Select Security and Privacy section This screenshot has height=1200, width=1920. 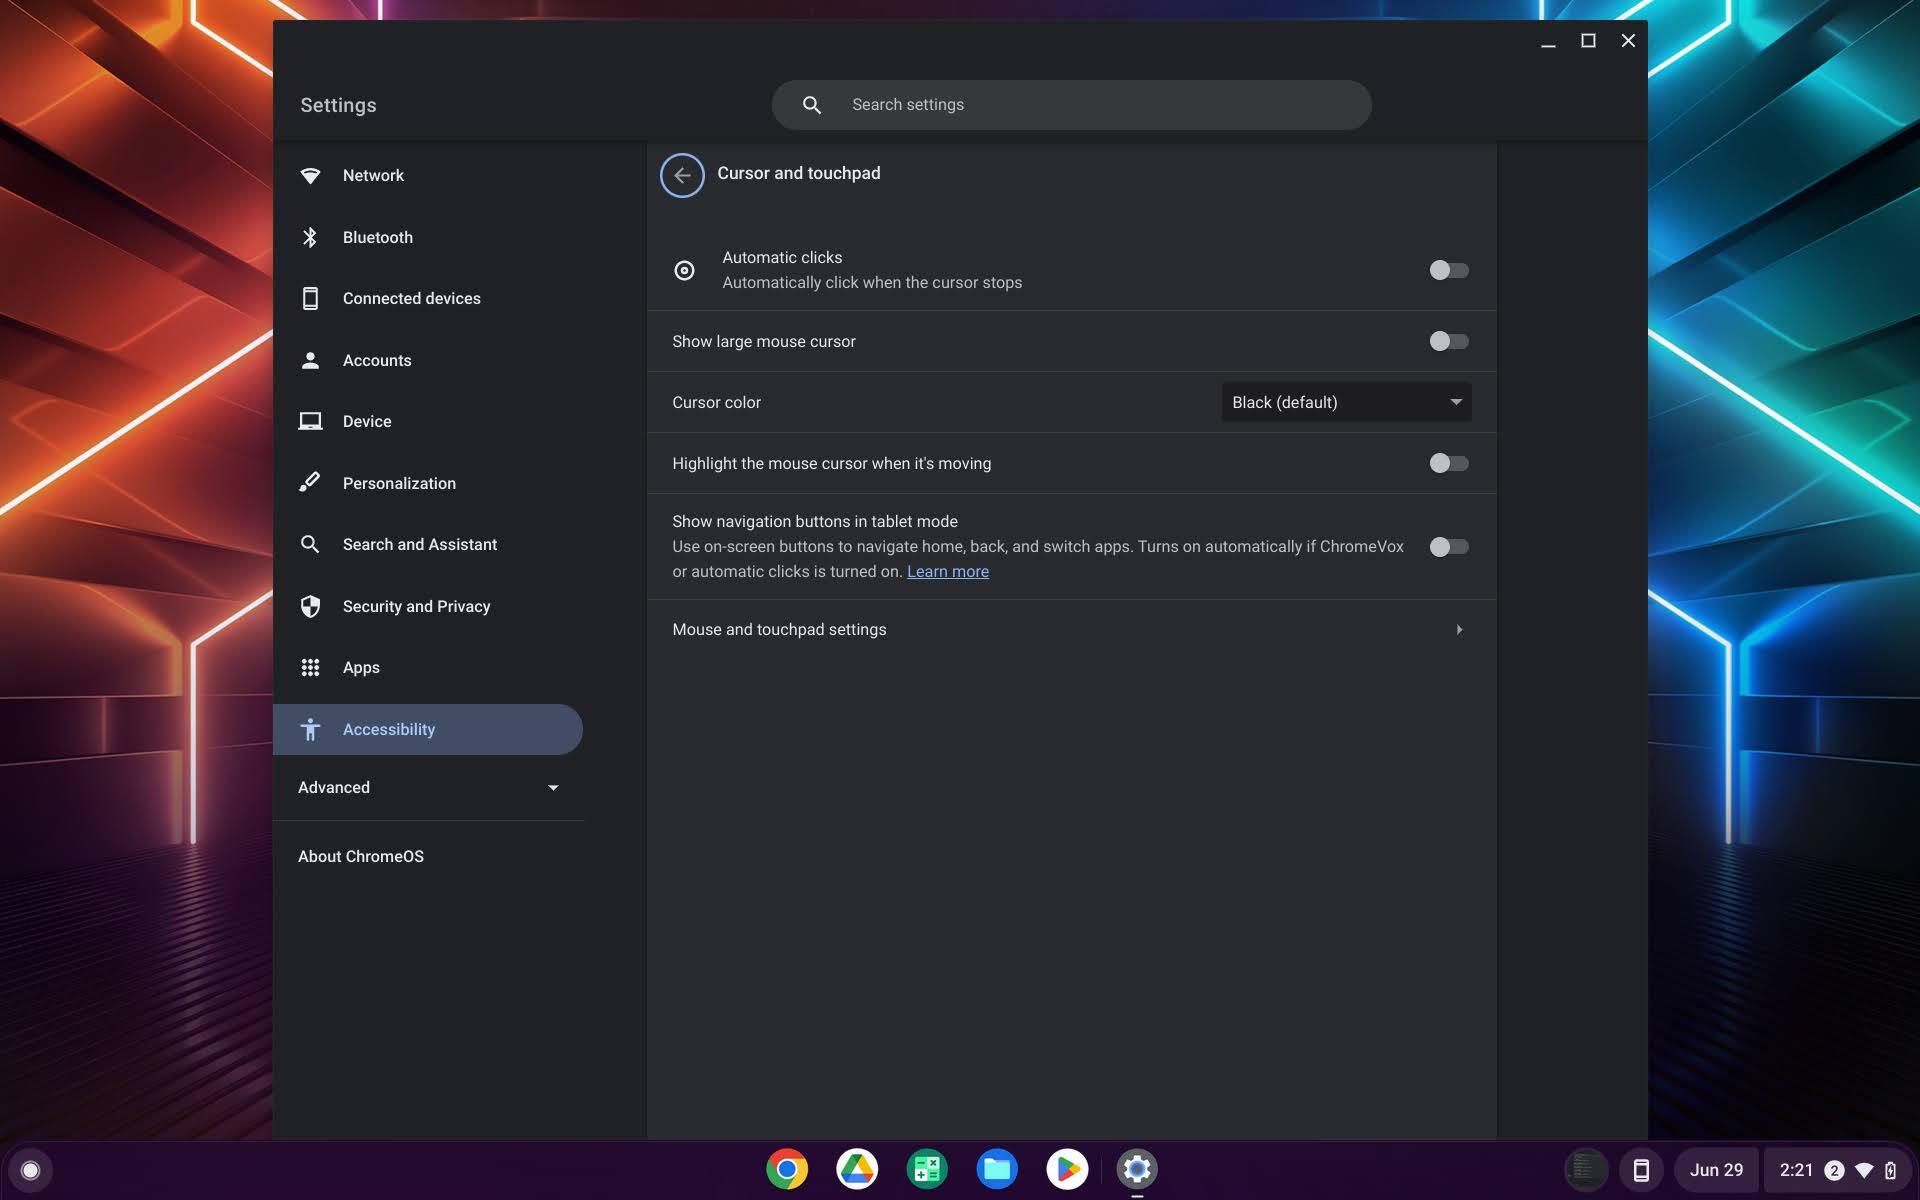tap(415, 606)
